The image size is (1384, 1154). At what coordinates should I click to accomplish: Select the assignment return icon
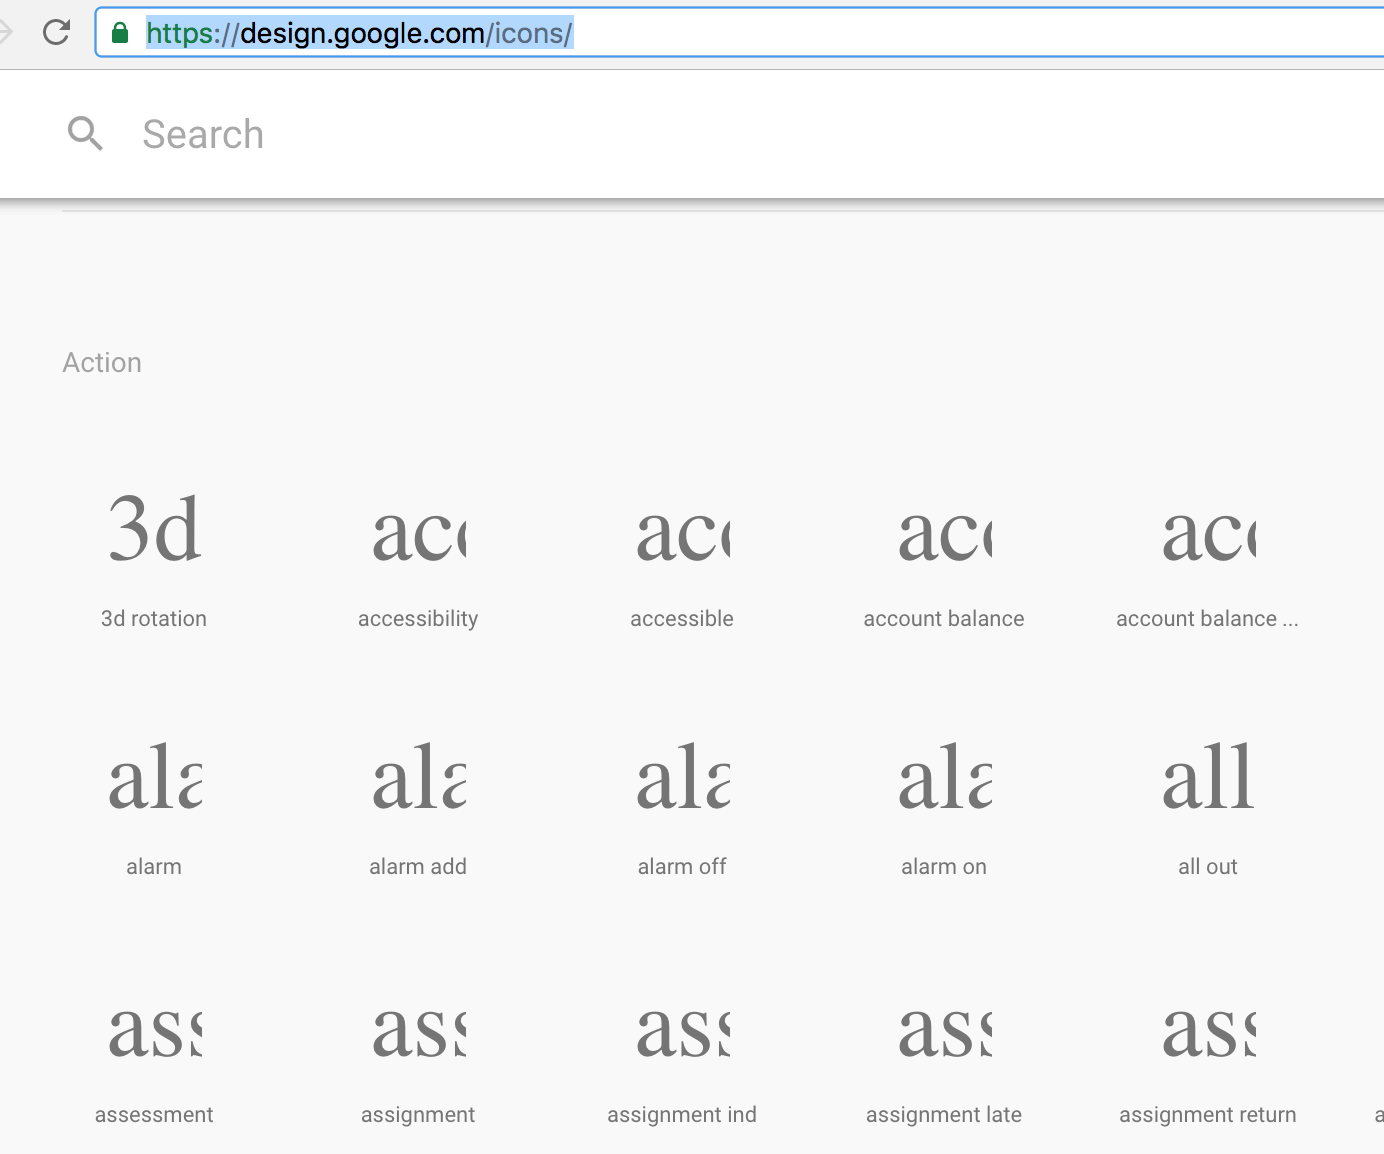(x=1207, y=1030)
